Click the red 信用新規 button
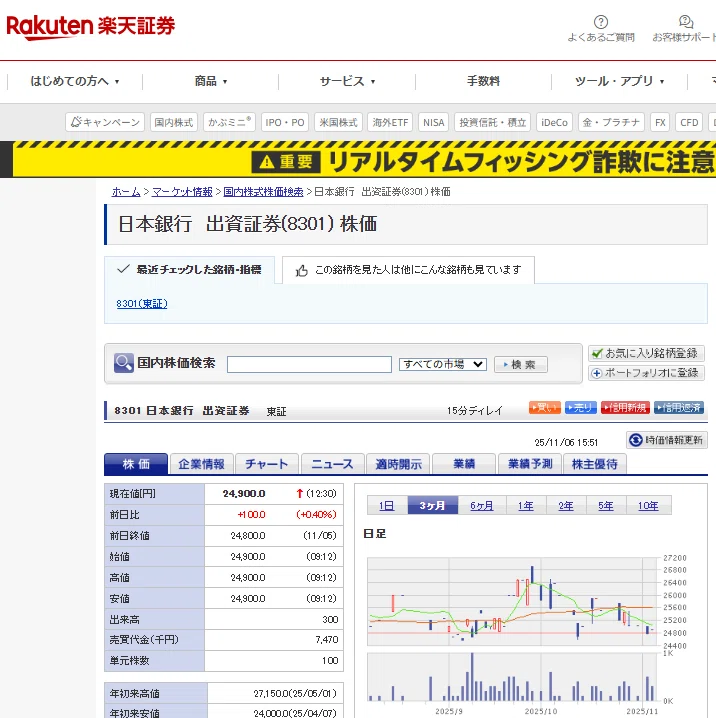This screenshot has height=718, width=716. 625,408
